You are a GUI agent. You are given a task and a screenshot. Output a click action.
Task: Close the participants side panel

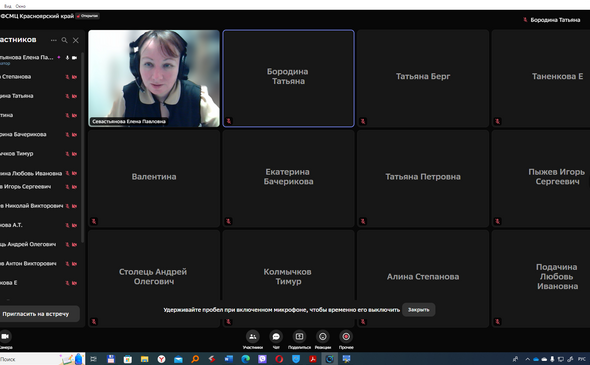coord(76,40)
